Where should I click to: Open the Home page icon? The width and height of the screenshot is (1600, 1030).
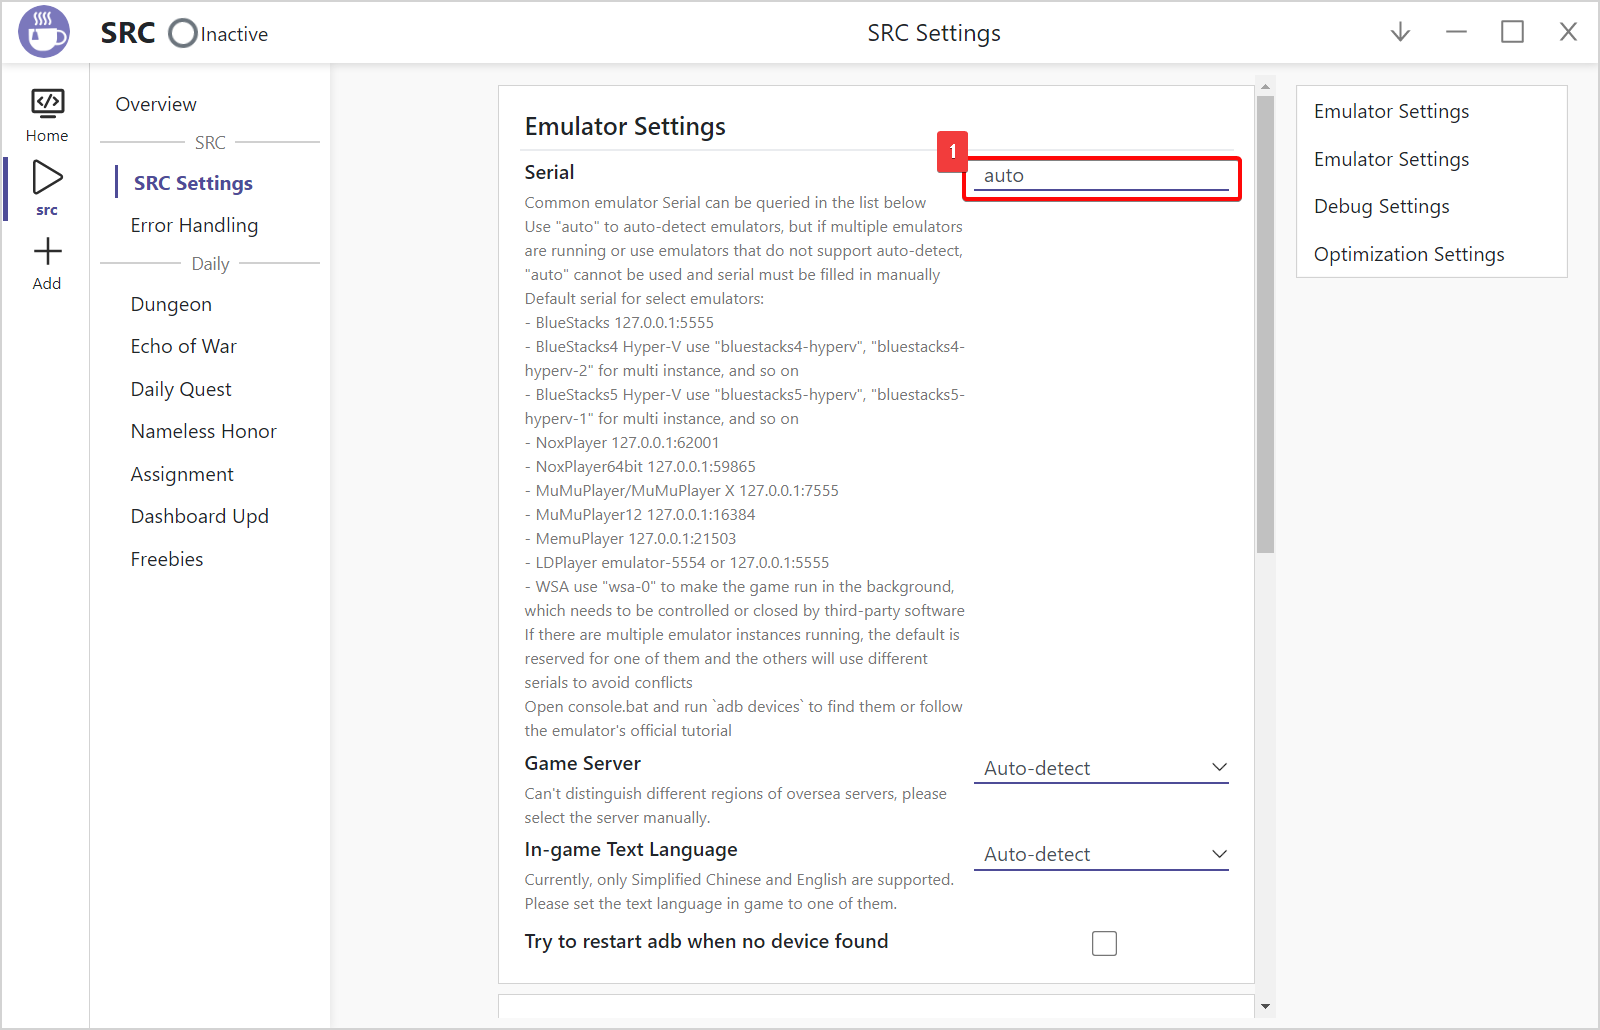pos(47,103)
